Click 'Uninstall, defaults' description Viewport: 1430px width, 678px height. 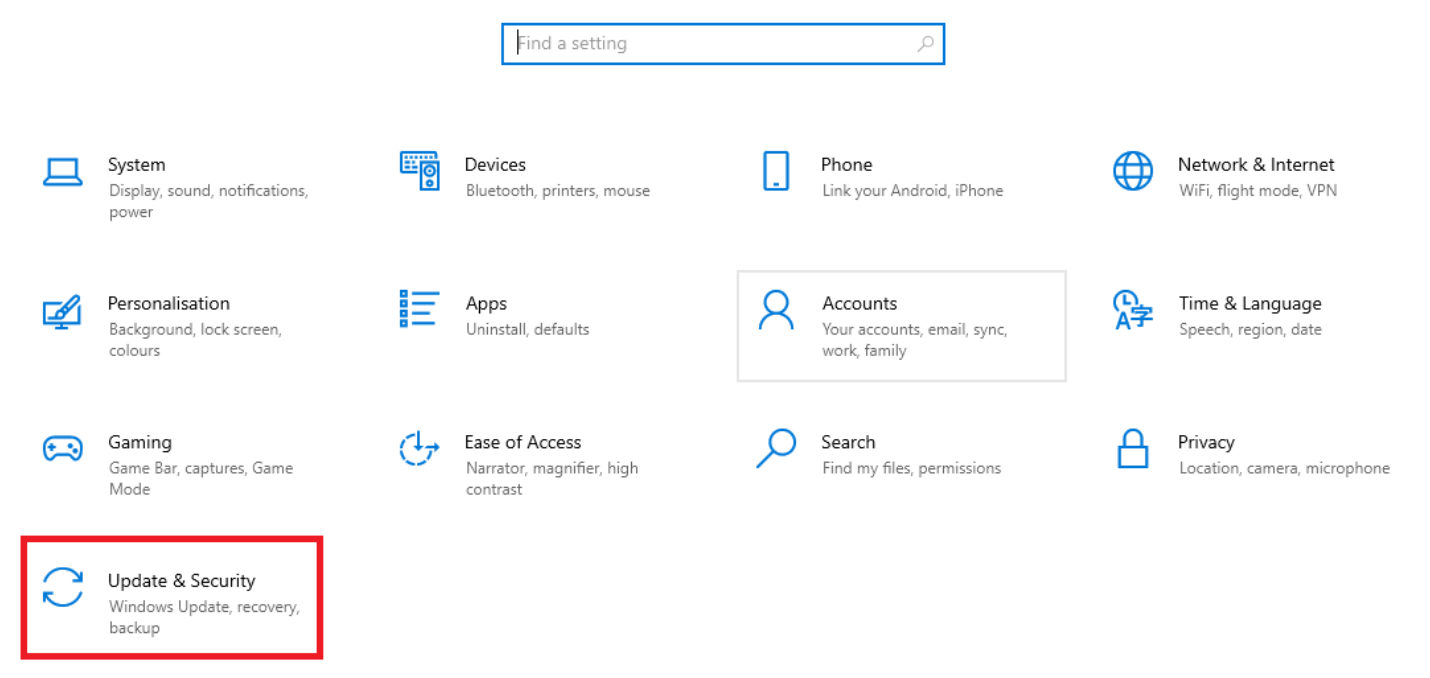click(x=527, y=329)
